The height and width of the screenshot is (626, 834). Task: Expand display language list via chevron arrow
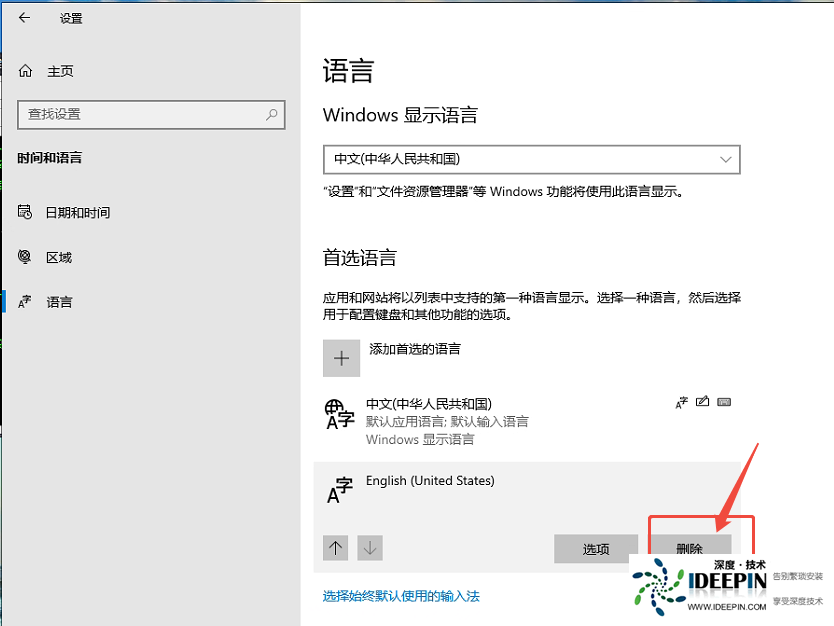(x=726, y=159)
